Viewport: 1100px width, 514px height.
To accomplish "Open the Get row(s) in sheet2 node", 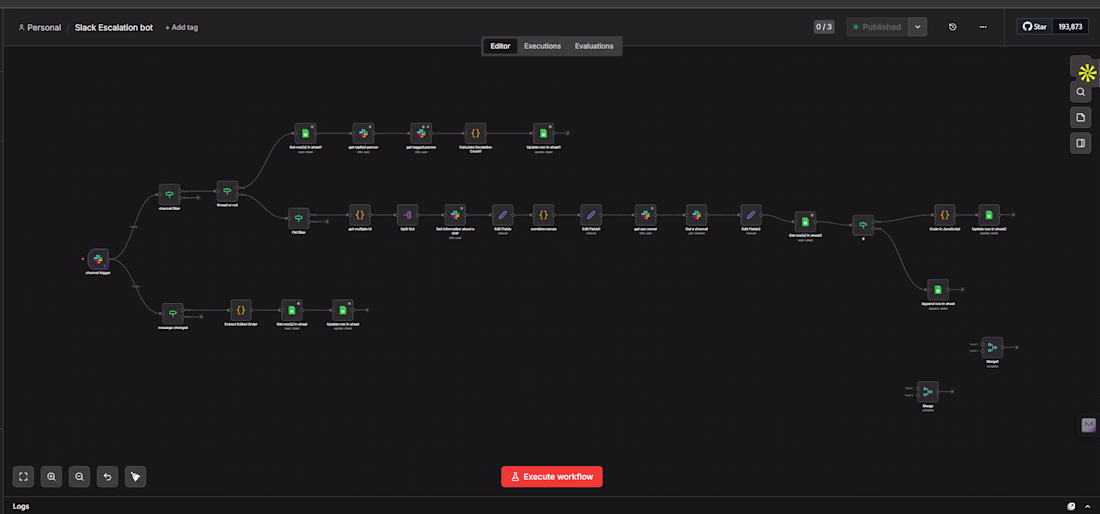I will [x=805, y=222].
